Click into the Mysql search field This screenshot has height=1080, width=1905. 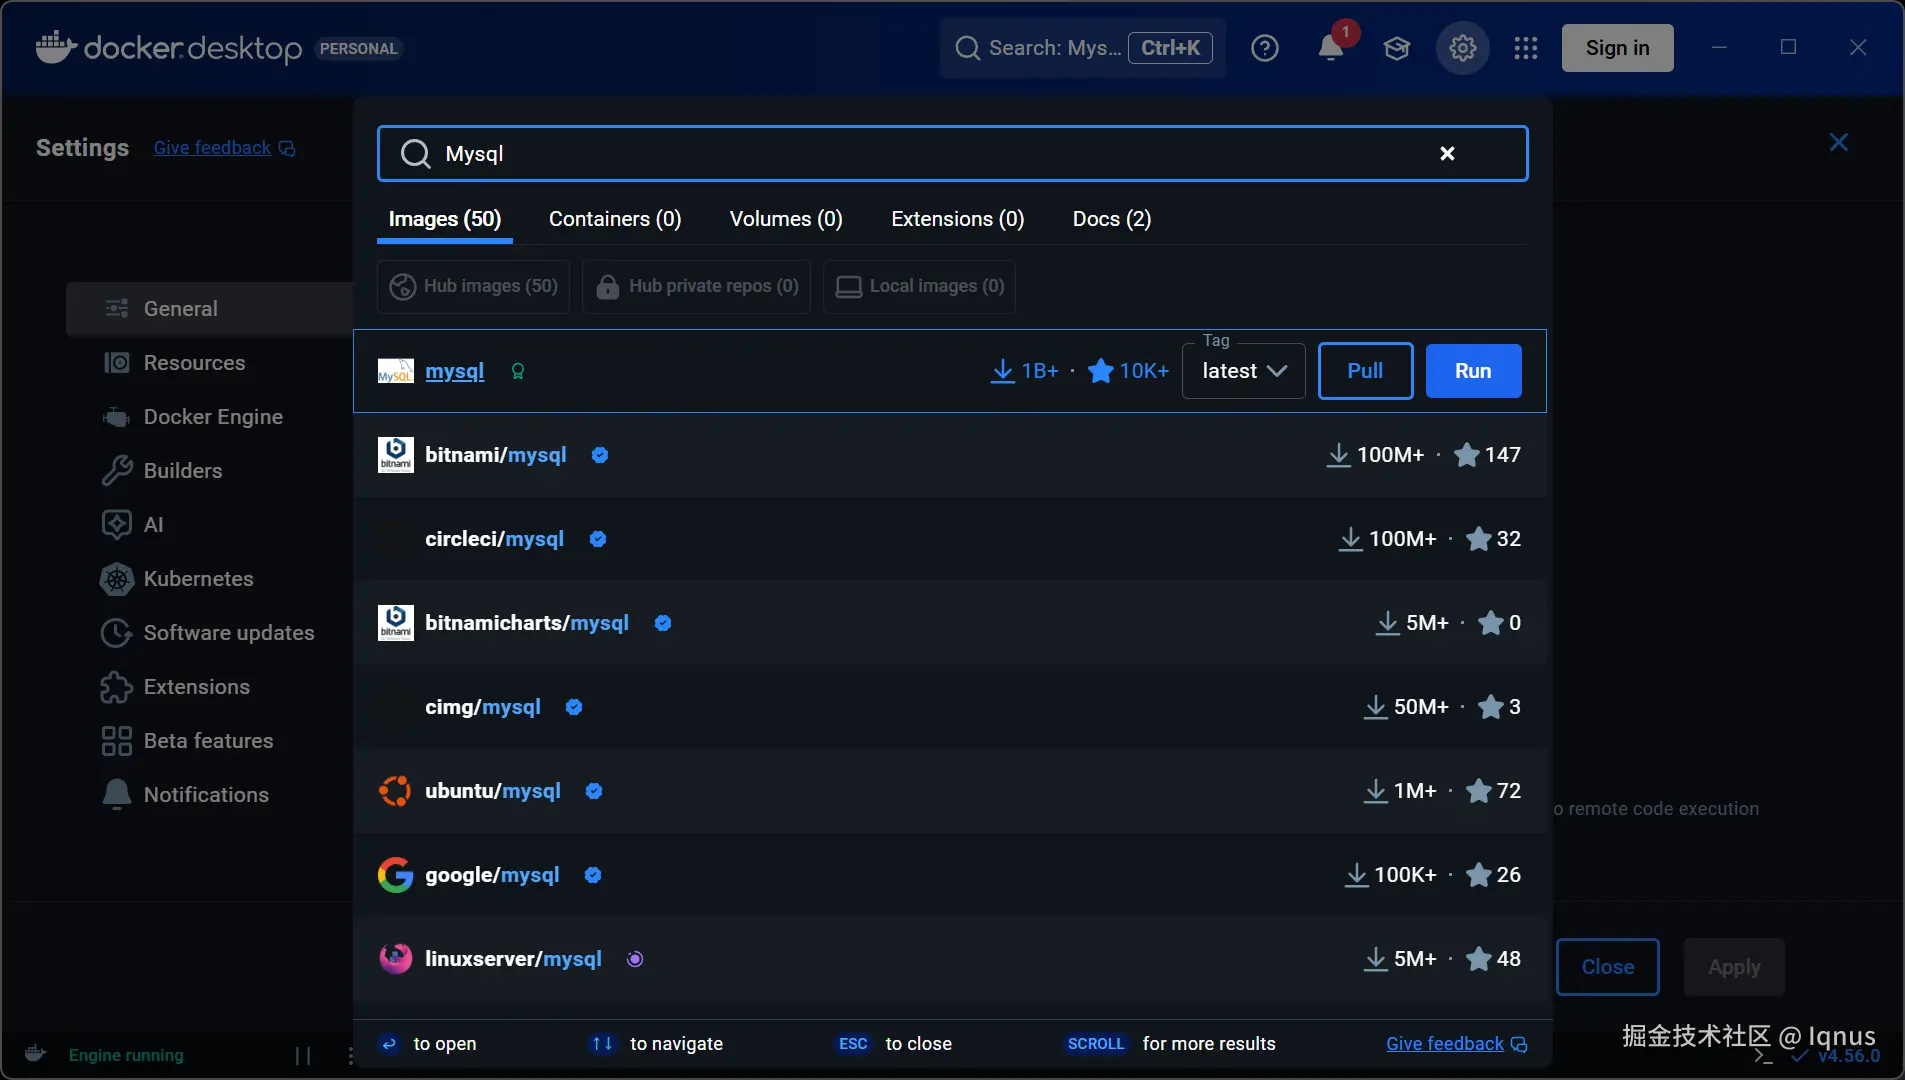952,153
